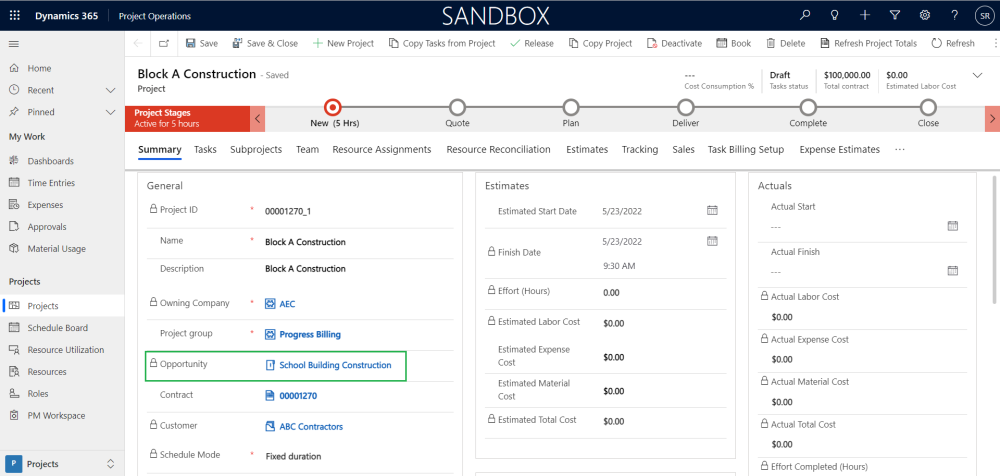The height and width of the screenshot is (476, 1000).
Task: Open contract 00001270 link
Action: 298,396
